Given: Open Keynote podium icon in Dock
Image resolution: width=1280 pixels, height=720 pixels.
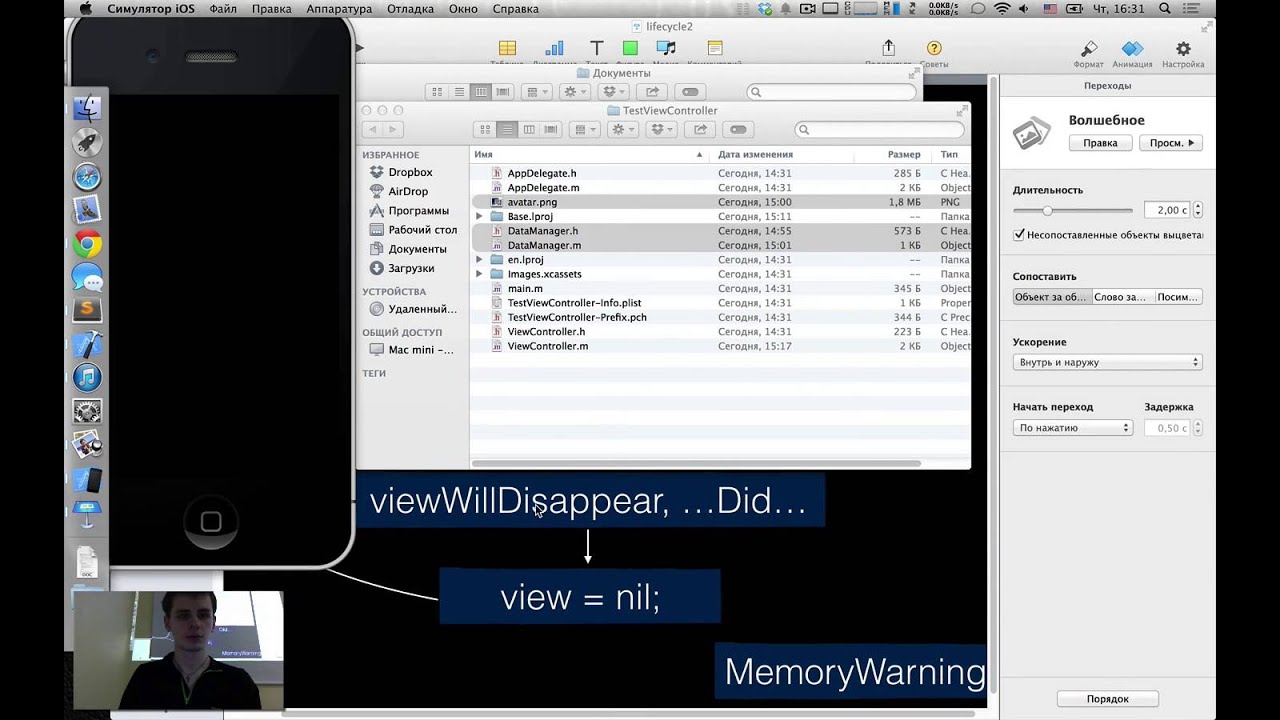Looking at the screenshot, I should pyautogui.click(x=88, y=514).
